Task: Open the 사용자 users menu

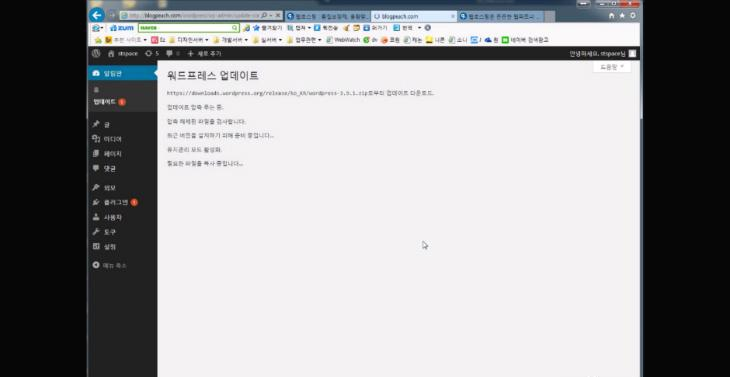Action: click(x=122, y=217)
